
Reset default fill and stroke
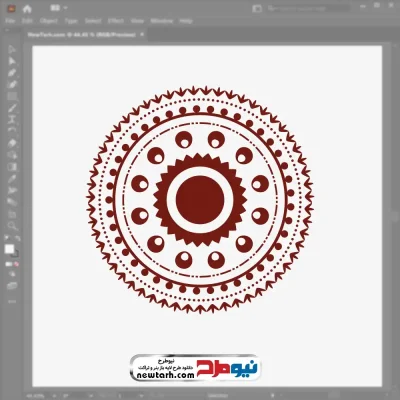tap(6, 238)
